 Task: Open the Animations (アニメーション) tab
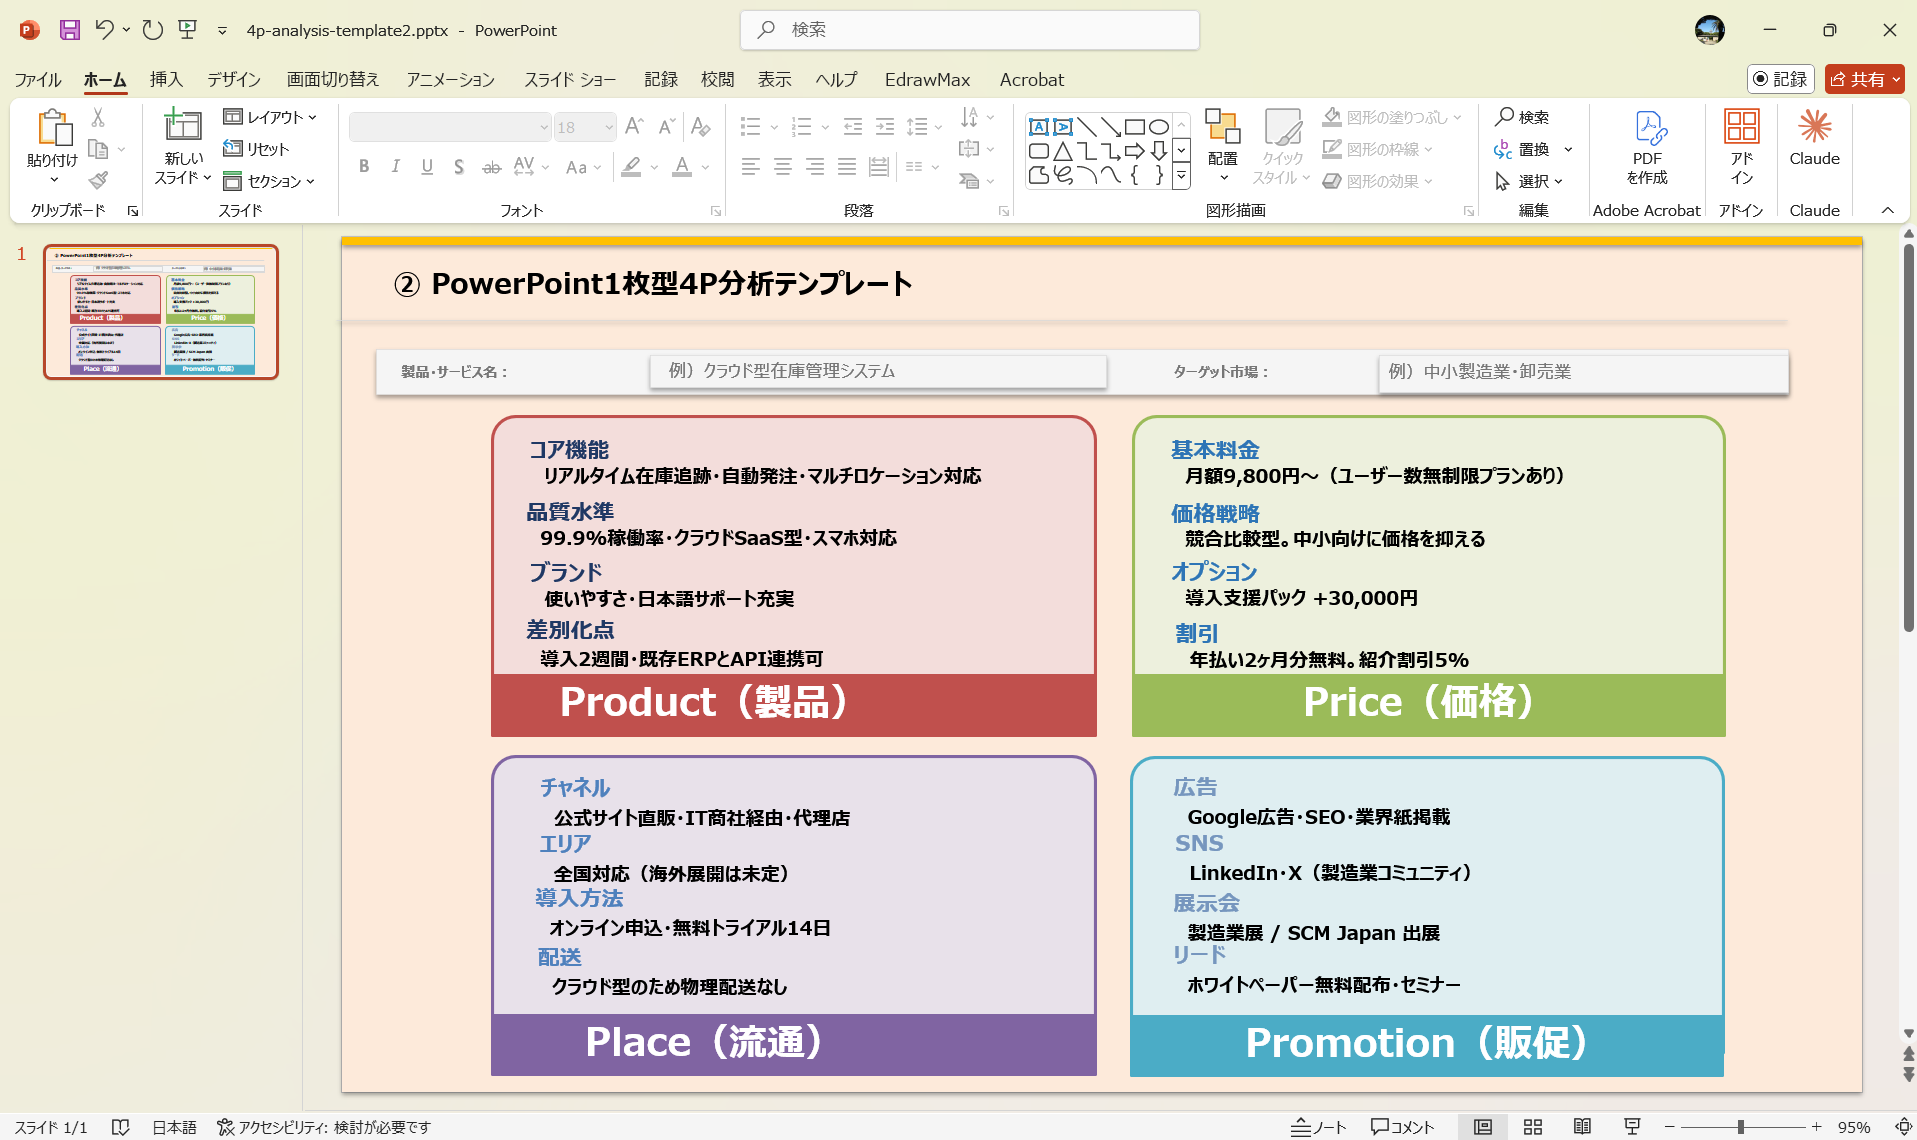450,79
